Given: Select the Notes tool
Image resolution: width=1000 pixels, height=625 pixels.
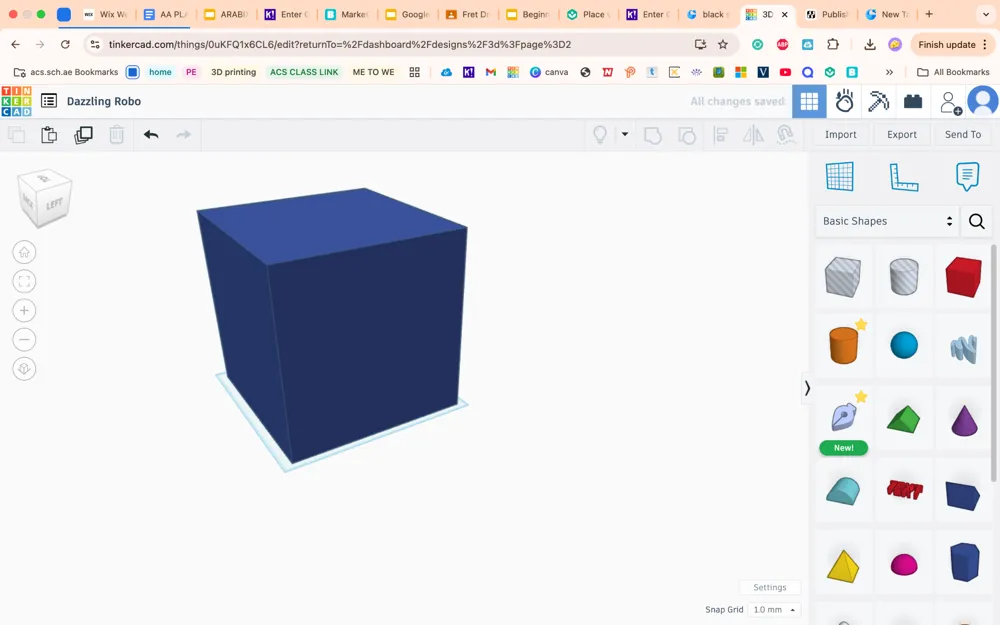Looking at the screenshot, I should point(967,176).
